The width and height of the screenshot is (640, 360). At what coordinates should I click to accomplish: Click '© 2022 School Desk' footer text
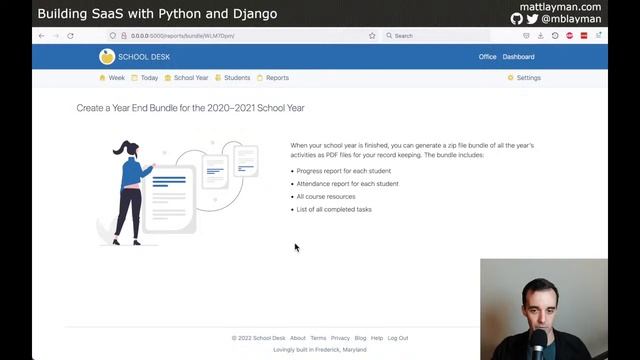(258, 338)
